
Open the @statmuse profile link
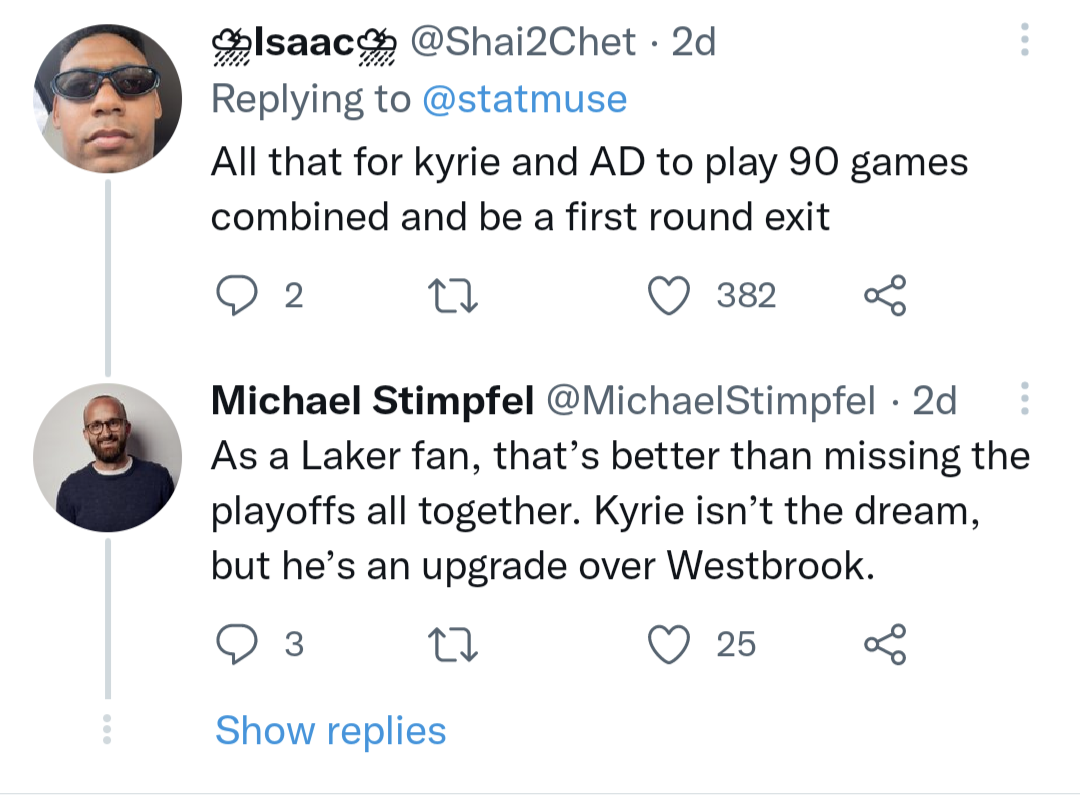(x=524, y=98)
